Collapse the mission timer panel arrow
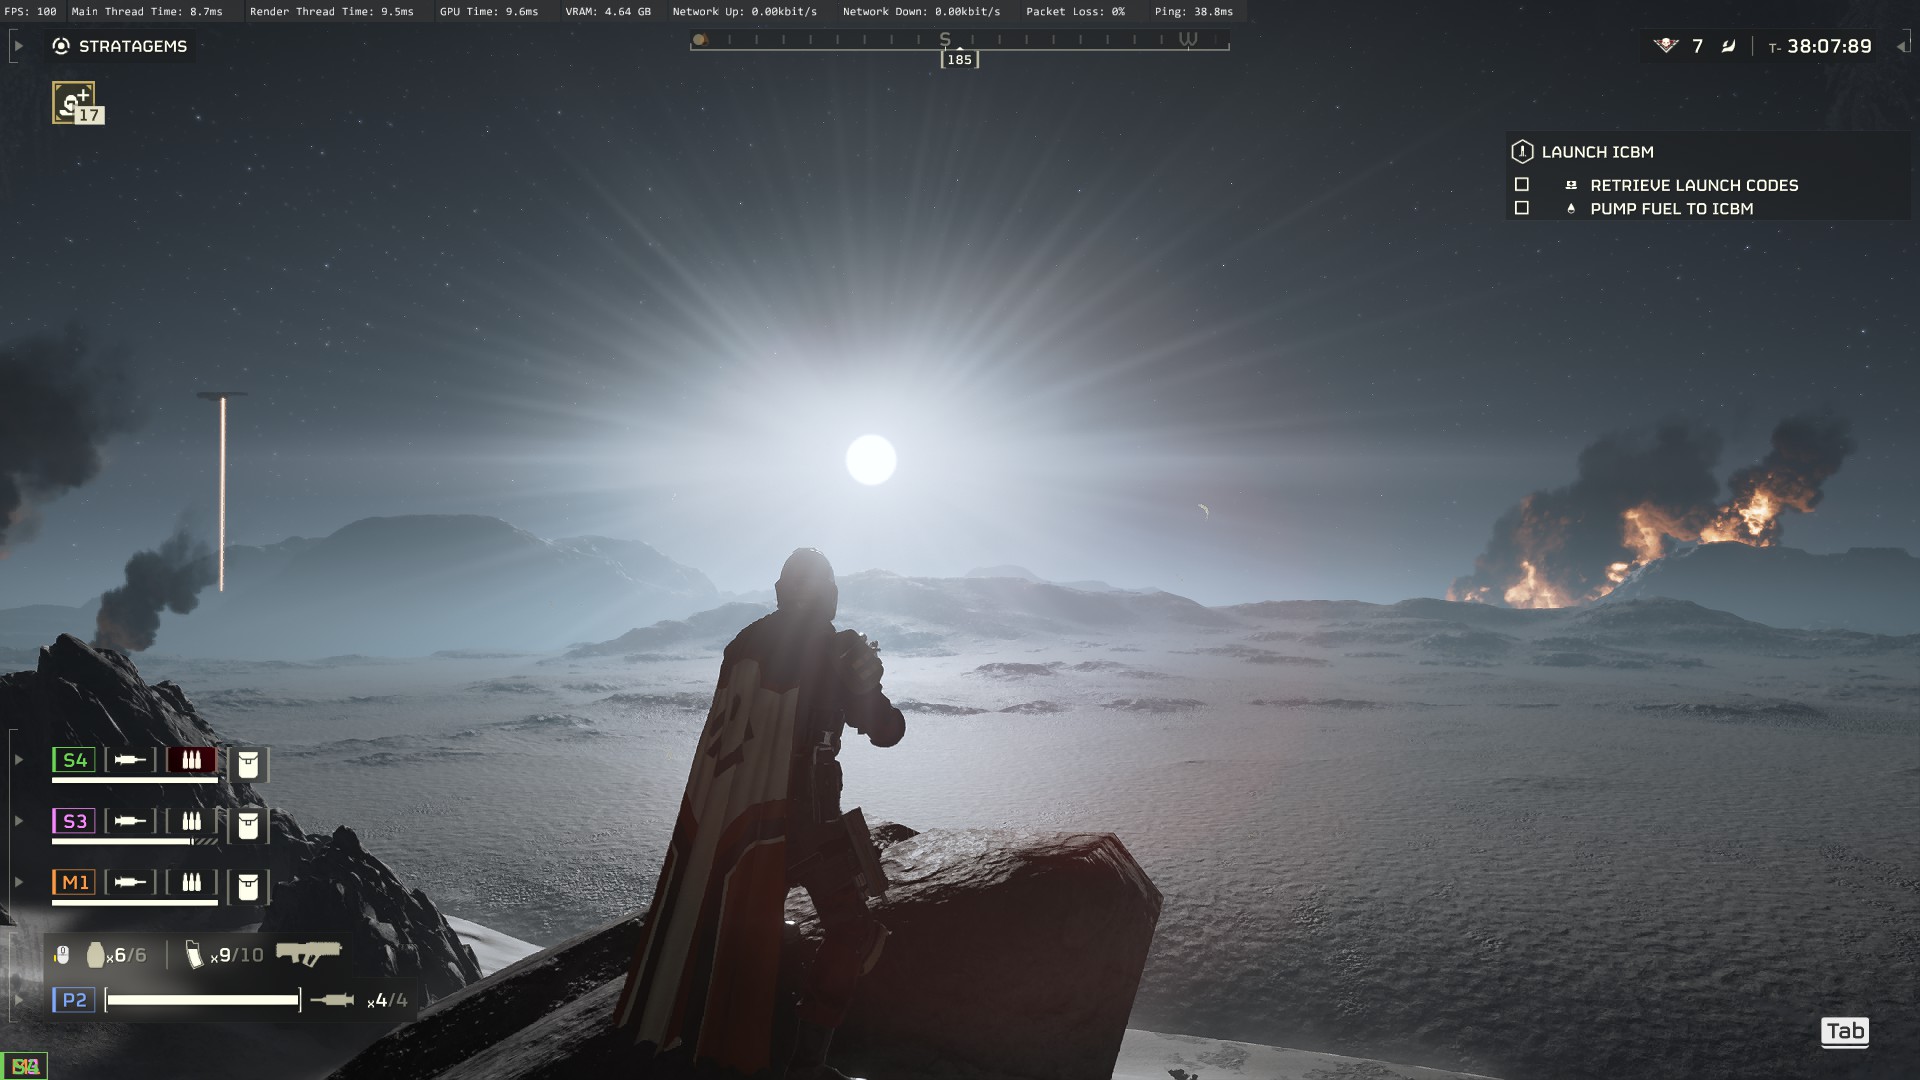 tap(1901, 46)
